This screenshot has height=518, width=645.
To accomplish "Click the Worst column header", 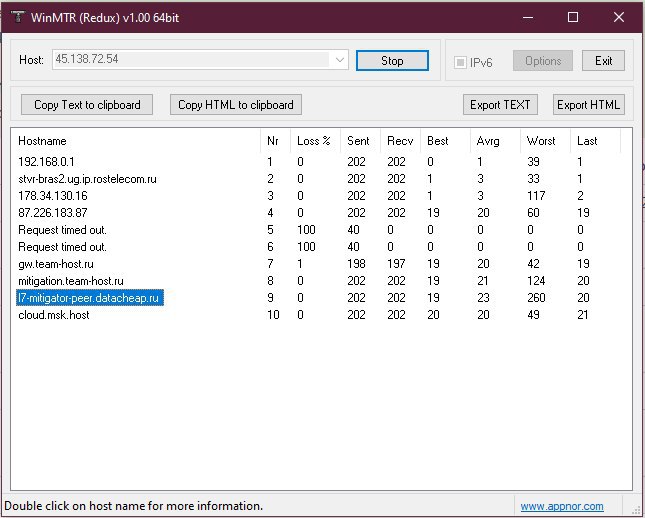I will [545, 141].
